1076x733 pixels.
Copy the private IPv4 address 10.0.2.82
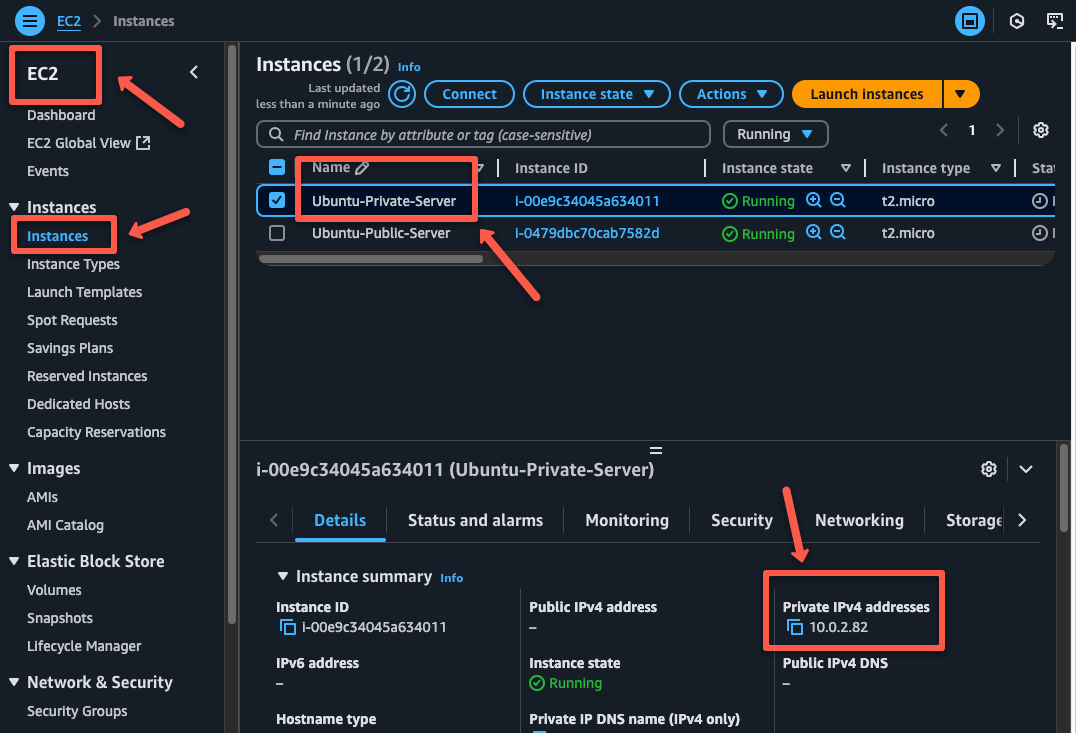tap(794, 627)
